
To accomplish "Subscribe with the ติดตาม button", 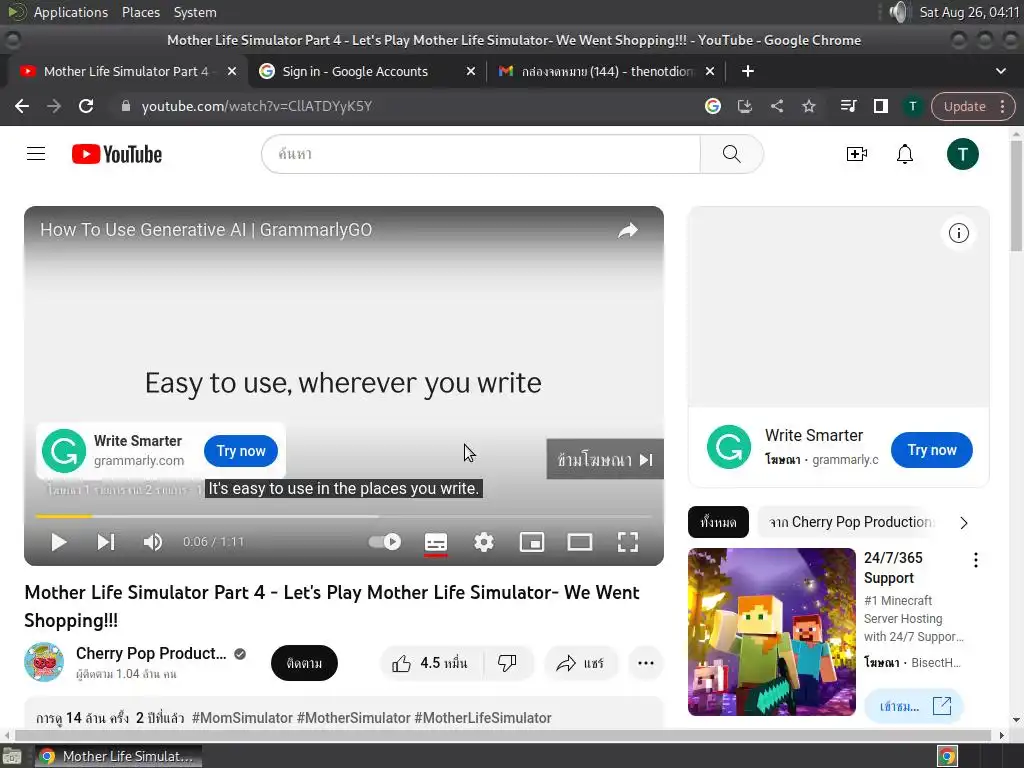I will click(x=304, y=664).
